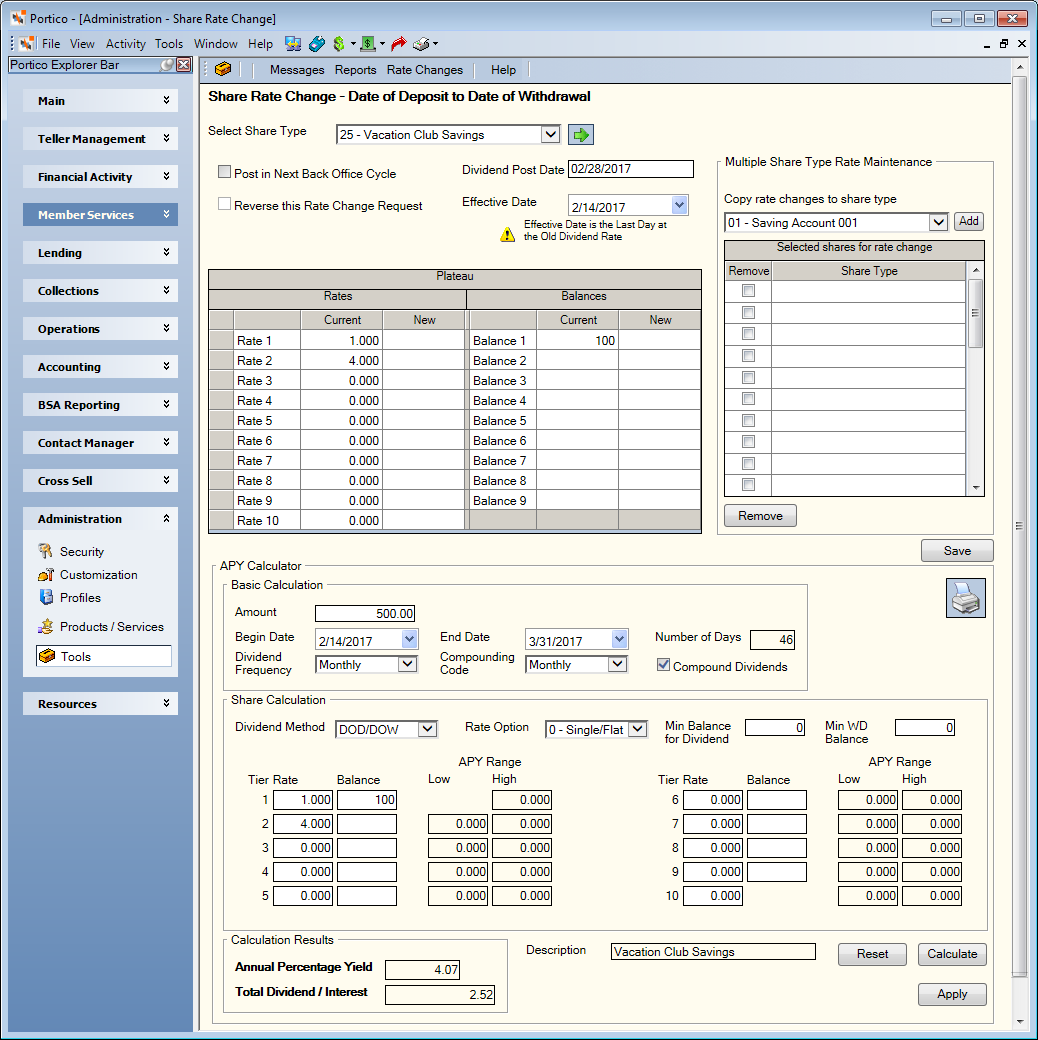This screenshot has width=1038, height=1040.
Task: Open Profiles under Administration
Action: [80, 598]
